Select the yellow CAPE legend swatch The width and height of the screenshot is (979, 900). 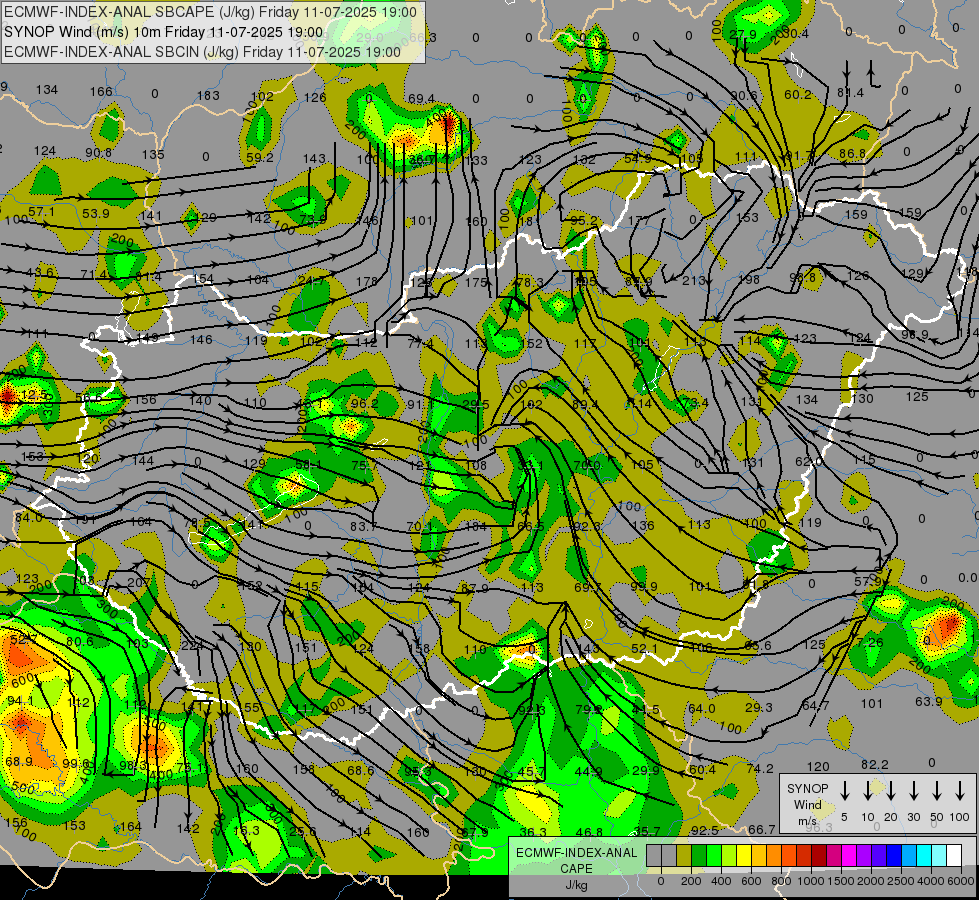pyautogui.click(x=744, y=855)
